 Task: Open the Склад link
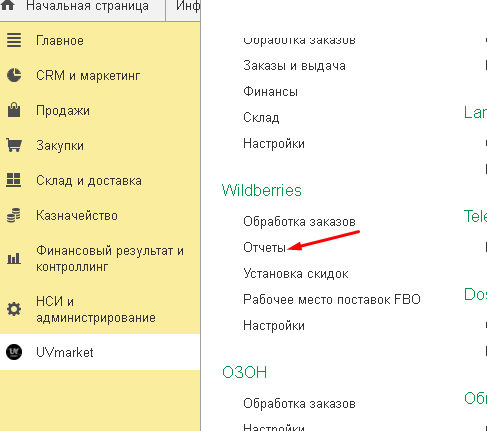pos(261,117)
